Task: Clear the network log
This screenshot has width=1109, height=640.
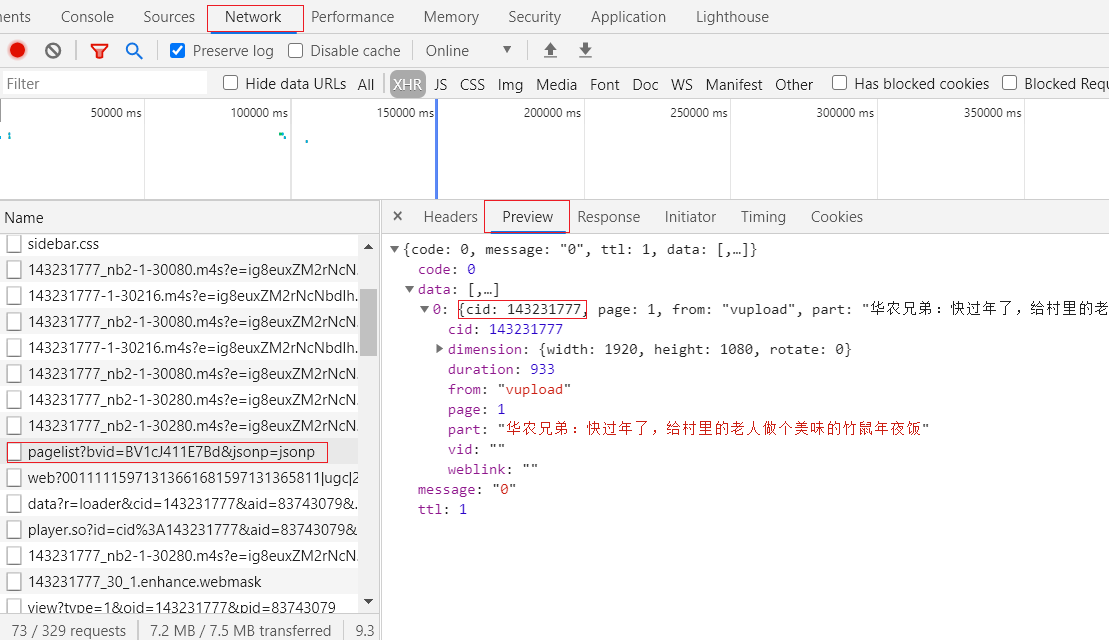Action: coord(53,50)
